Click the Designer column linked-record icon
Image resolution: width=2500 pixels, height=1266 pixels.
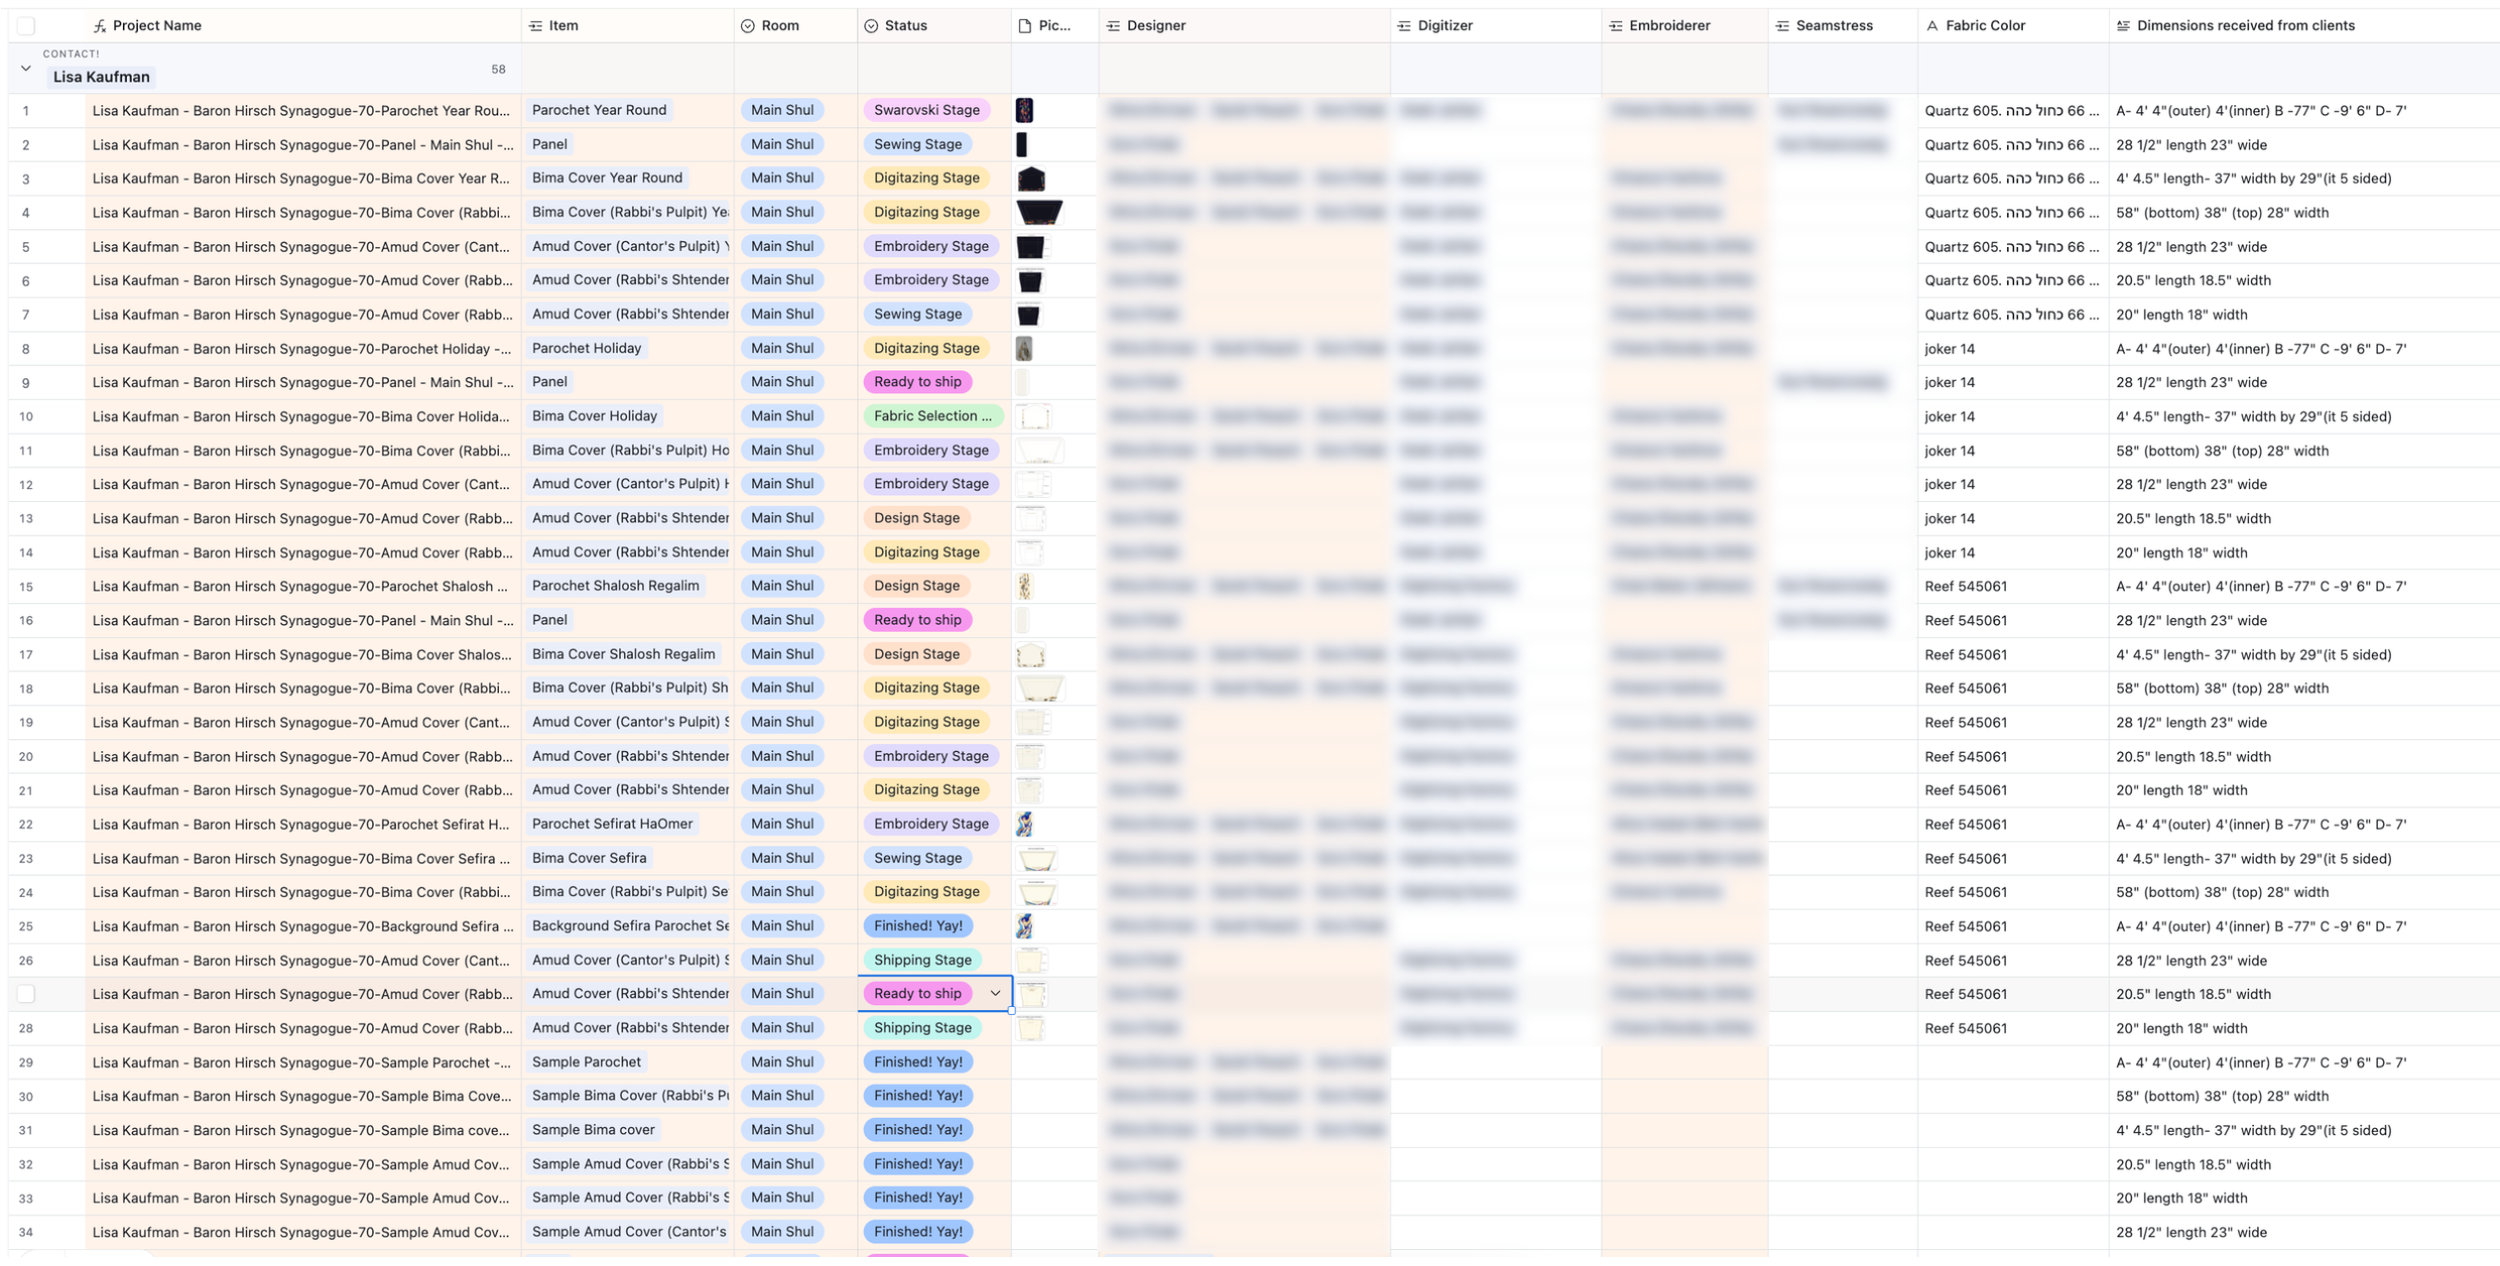point(1113,26)
